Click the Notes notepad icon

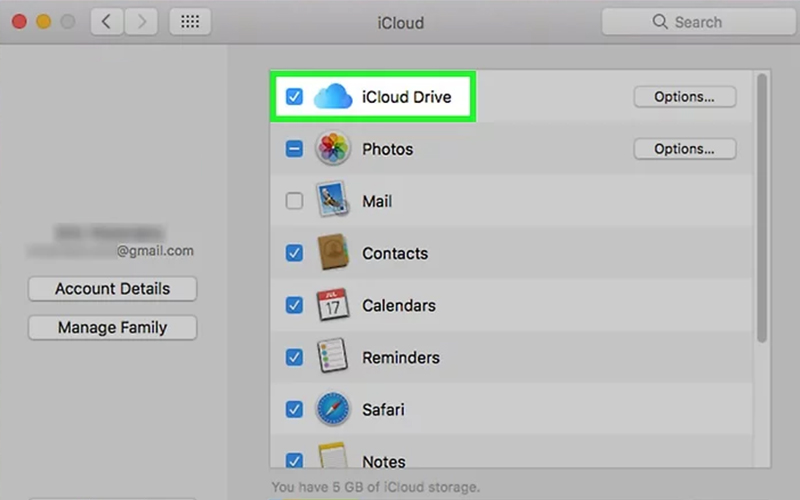pyautogui.click(x=333, y=460)
